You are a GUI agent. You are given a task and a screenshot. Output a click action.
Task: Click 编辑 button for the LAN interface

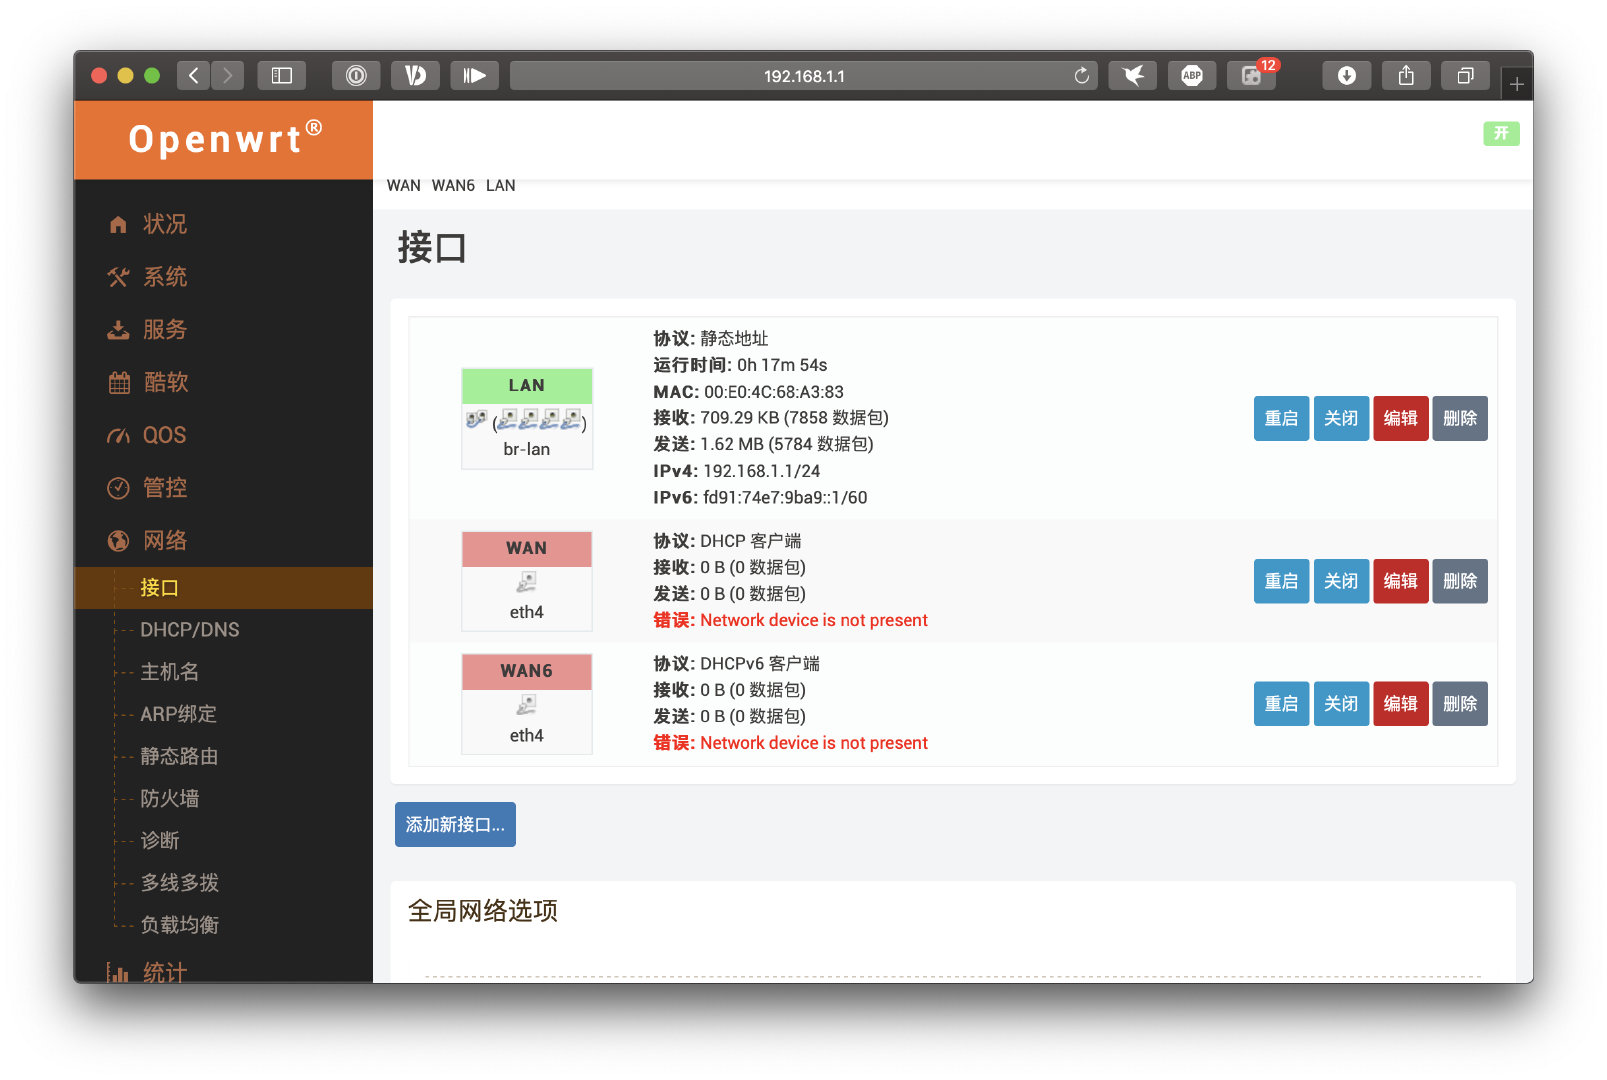tap(1400, 419)
